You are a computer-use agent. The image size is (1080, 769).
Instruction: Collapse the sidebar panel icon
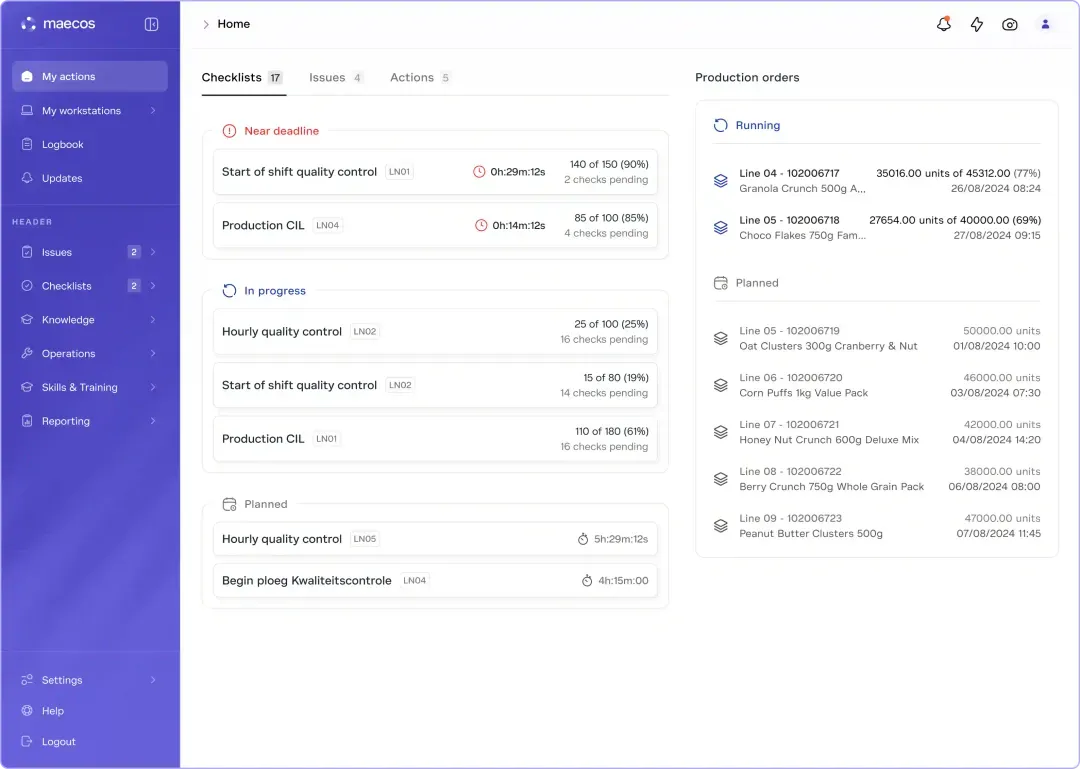coord(152,24)
